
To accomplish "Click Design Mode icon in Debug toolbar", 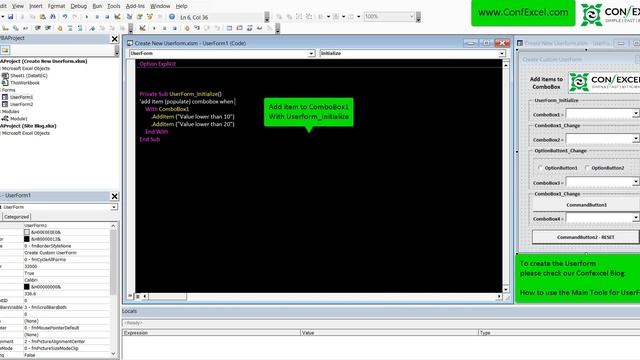I will 142,28.
